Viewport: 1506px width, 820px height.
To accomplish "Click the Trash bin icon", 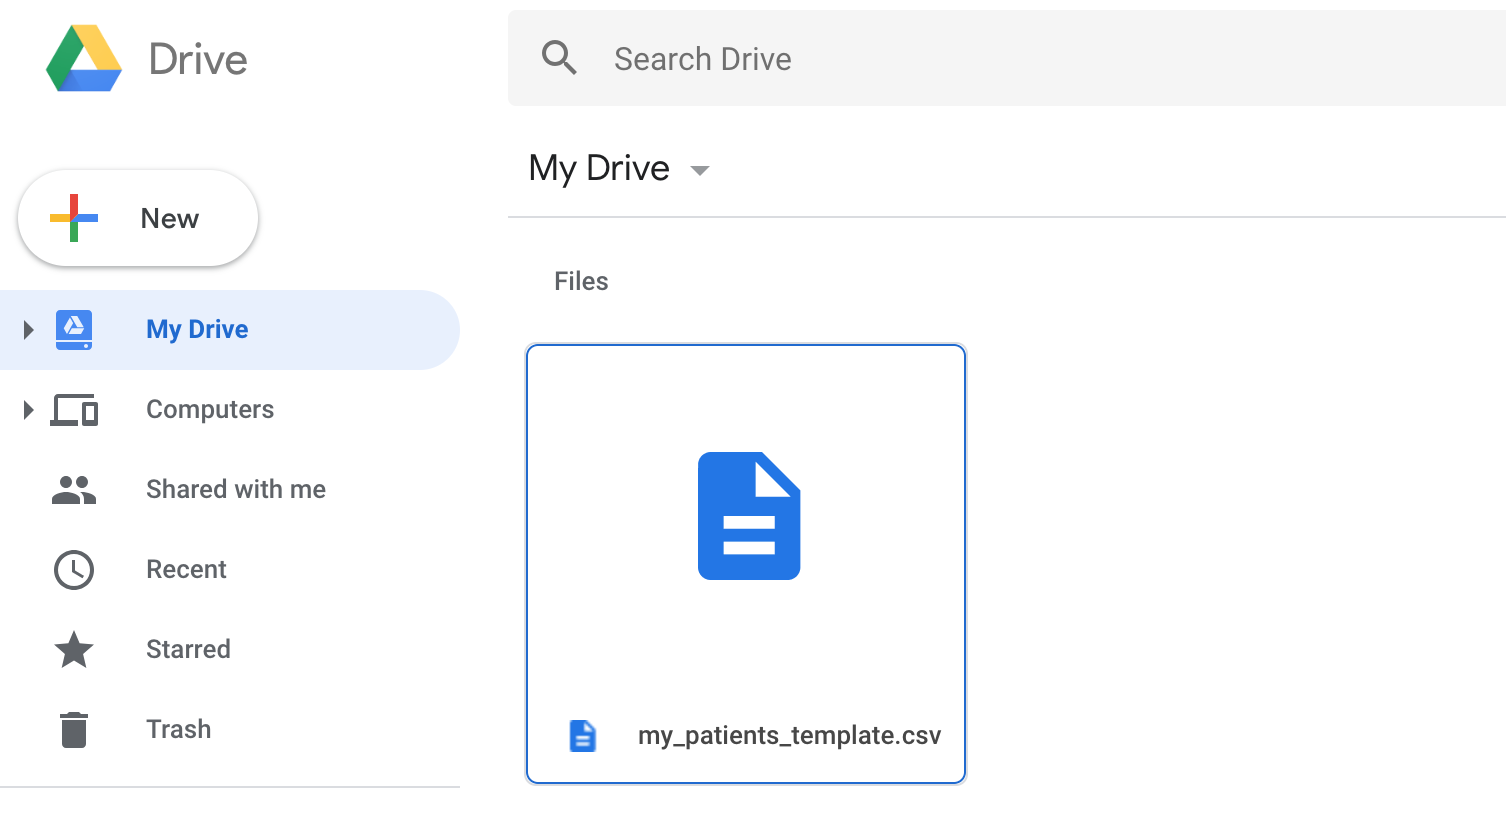I will (x=74, y=729).
